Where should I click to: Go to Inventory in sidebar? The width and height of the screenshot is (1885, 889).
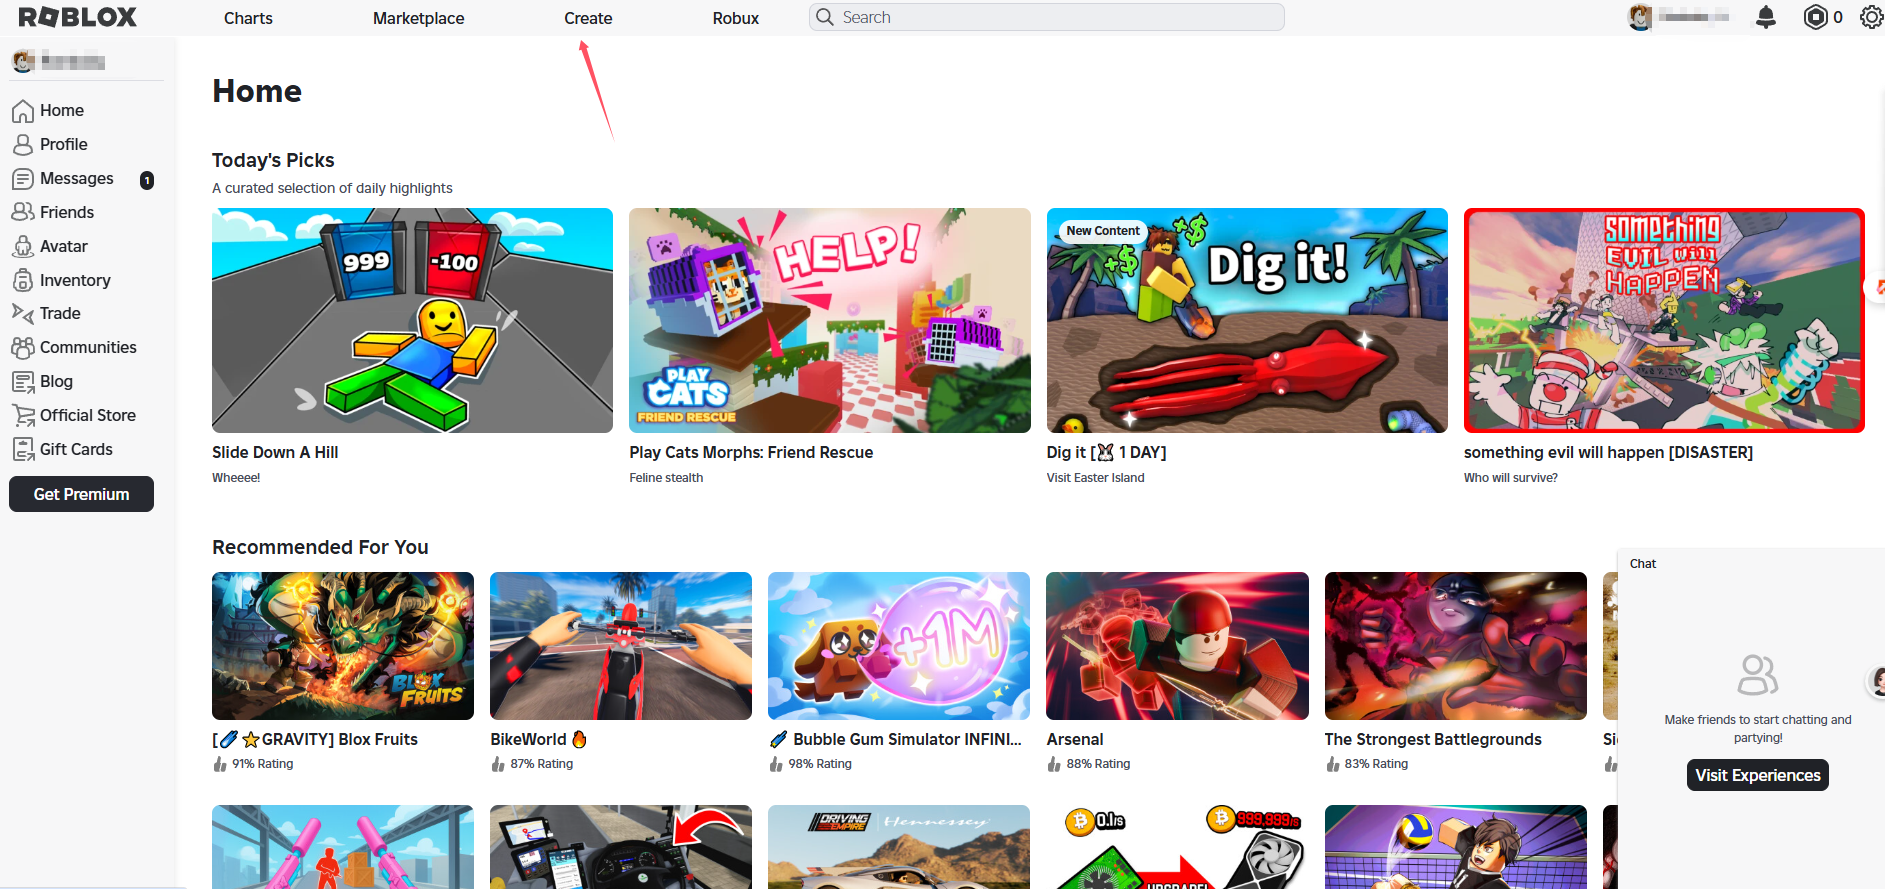pos(74,280)
